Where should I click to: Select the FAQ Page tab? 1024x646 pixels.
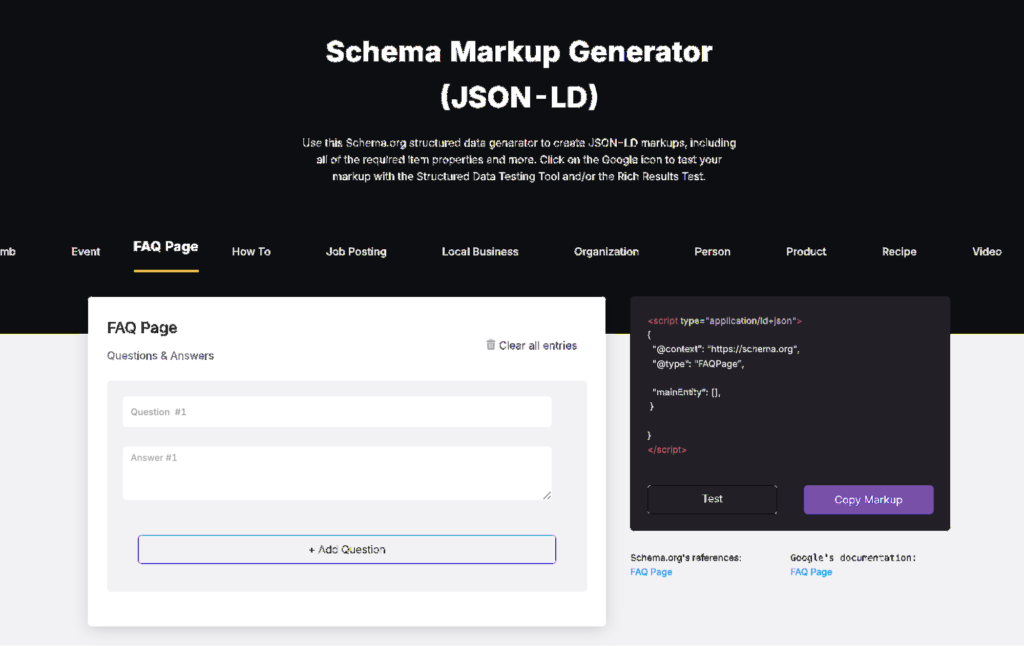coord(166,246)
